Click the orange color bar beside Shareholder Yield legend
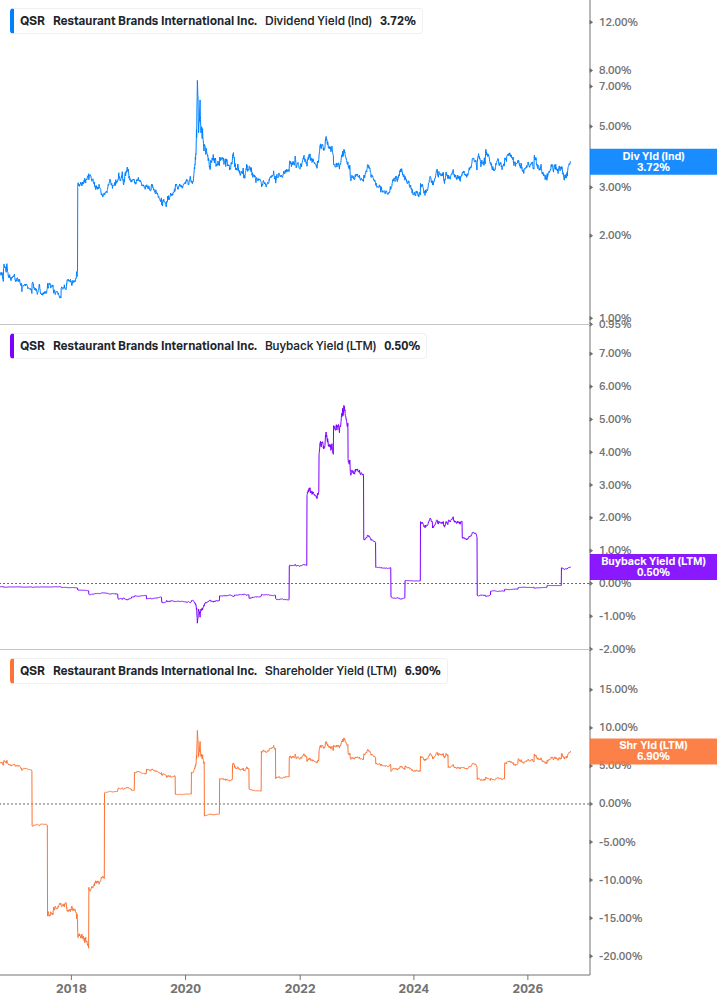 coord(12,671)
